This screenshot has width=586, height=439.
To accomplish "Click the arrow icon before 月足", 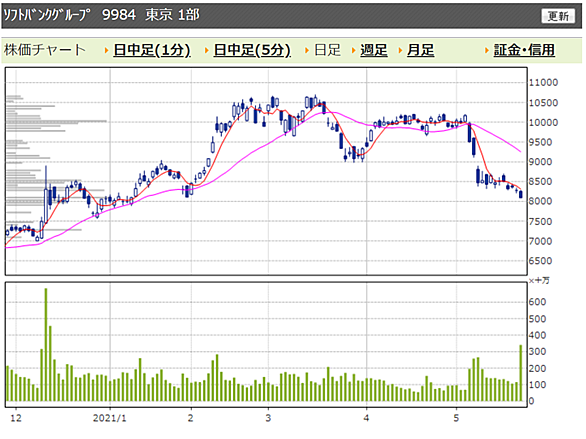I will click(x=400, y=50).
